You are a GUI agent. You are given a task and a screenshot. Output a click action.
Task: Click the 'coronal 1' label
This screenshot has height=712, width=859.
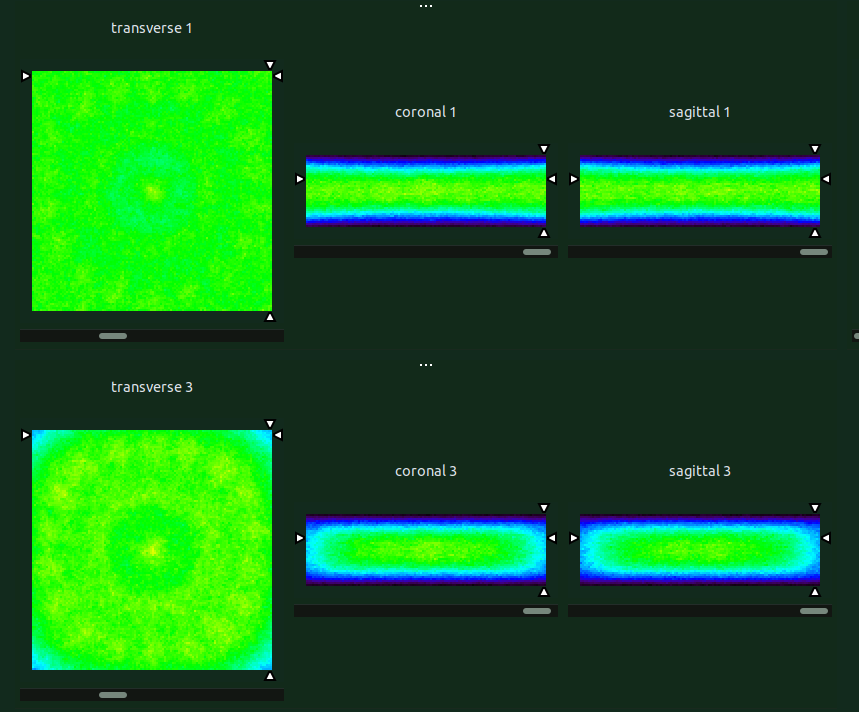pyautogui.click(x=426, y=112)
